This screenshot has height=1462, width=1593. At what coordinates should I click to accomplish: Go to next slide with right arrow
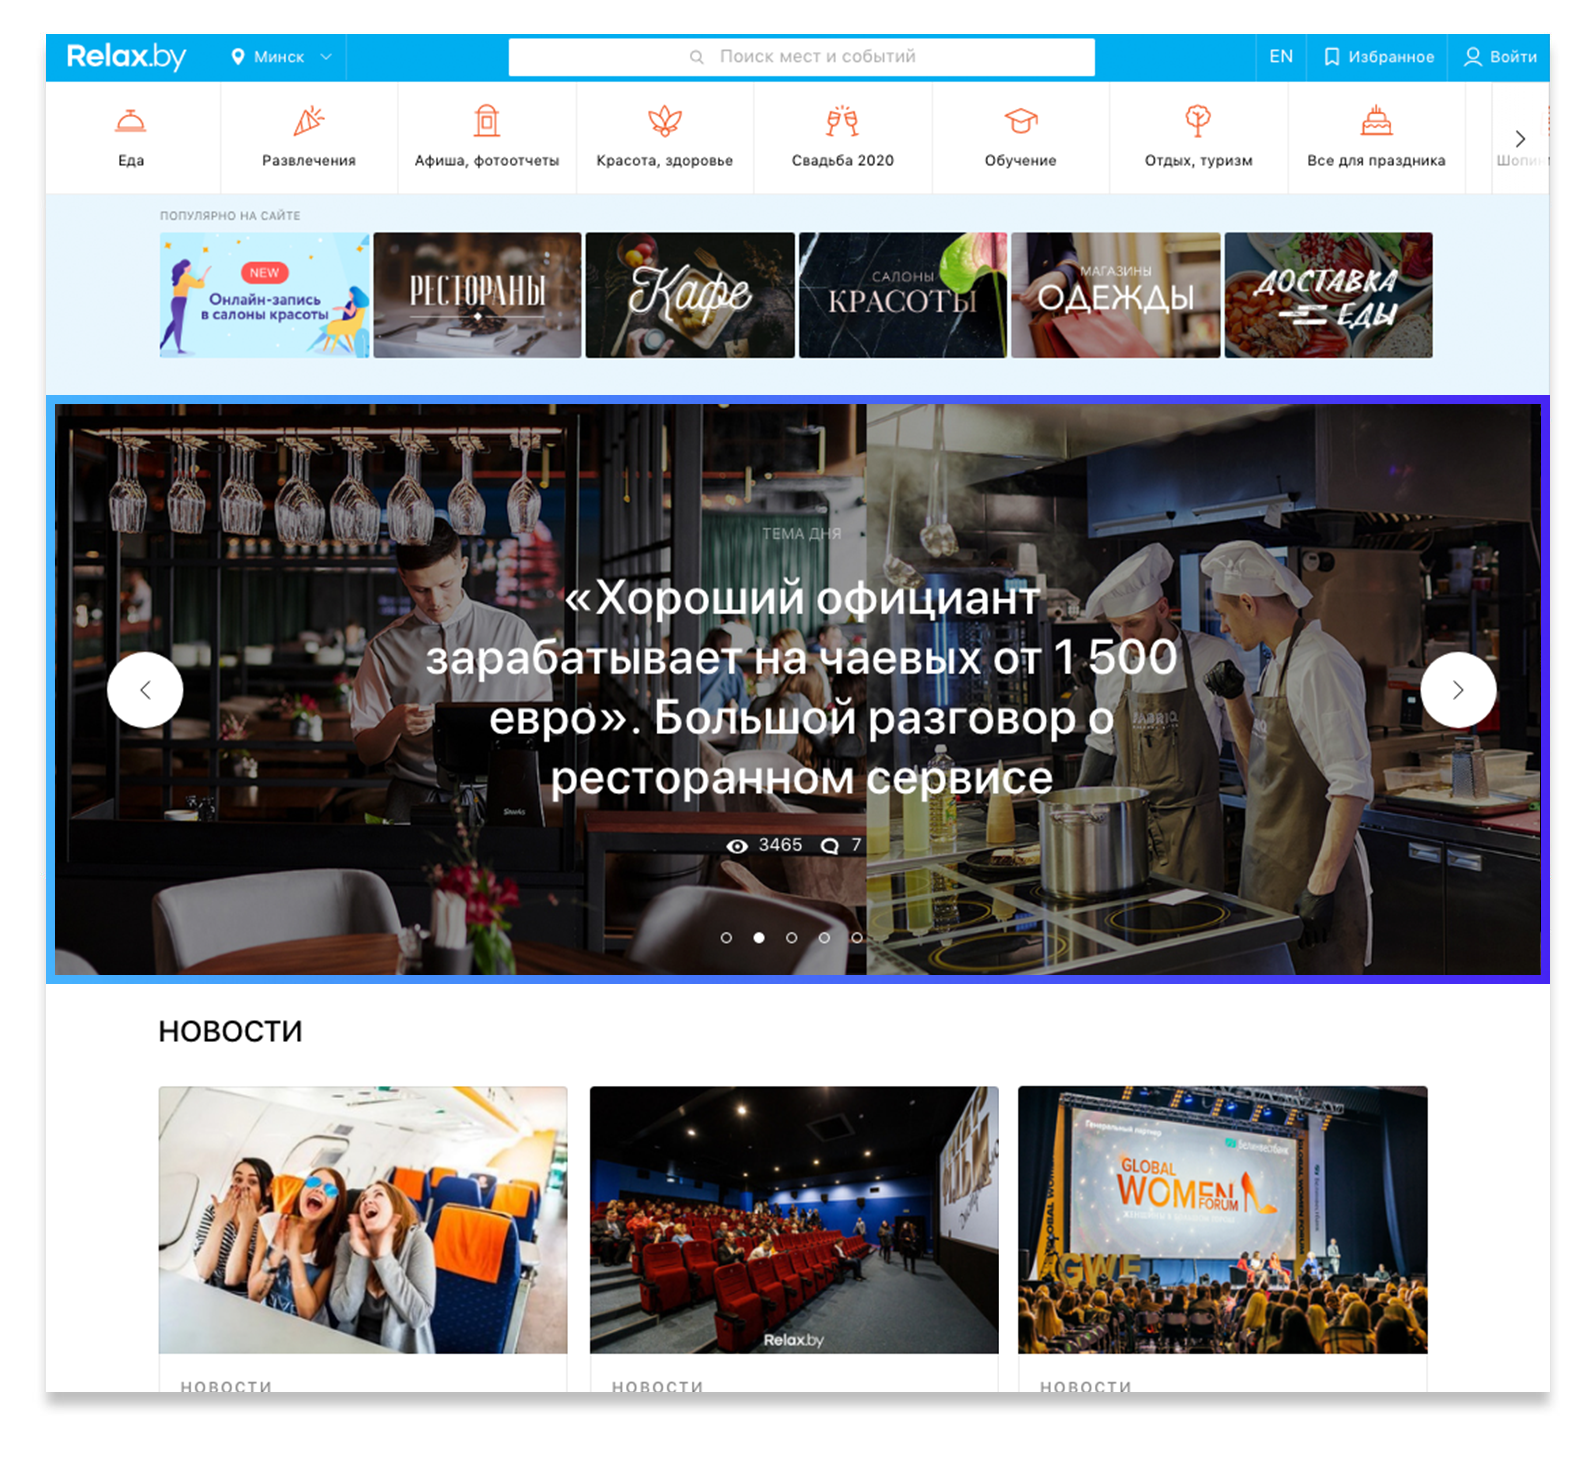click(x=1457, y=690)
